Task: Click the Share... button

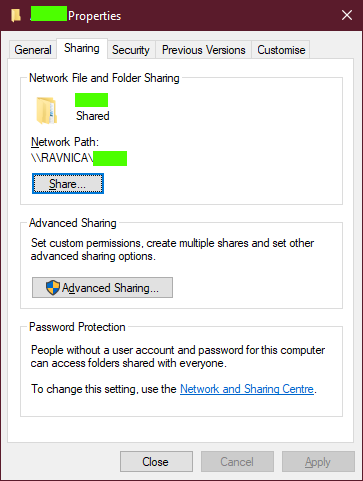Action: pyautogui.click(x=68, y=184)
